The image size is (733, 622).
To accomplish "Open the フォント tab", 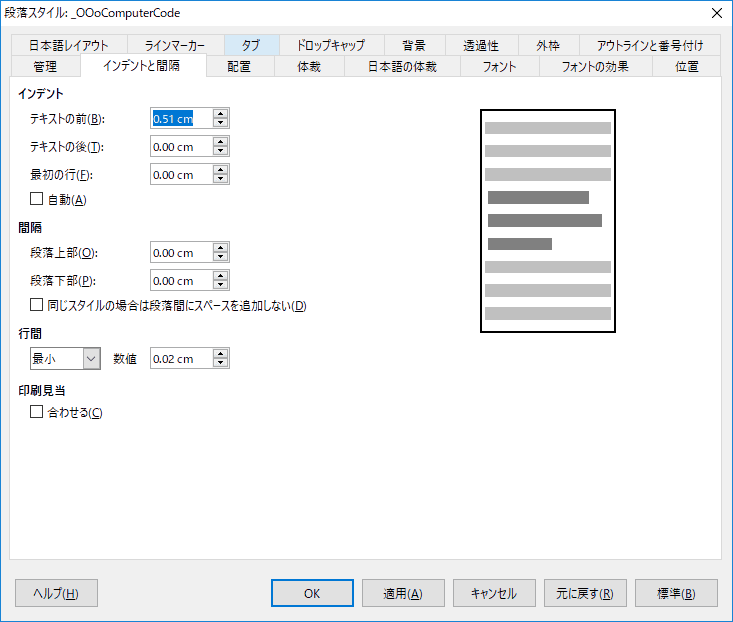I will click(x=499, y=66).
